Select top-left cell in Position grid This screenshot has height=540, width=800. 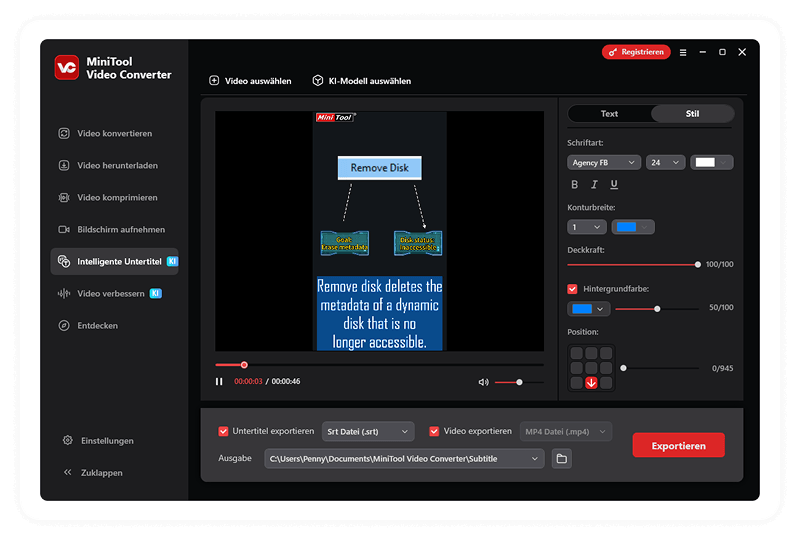577,353
